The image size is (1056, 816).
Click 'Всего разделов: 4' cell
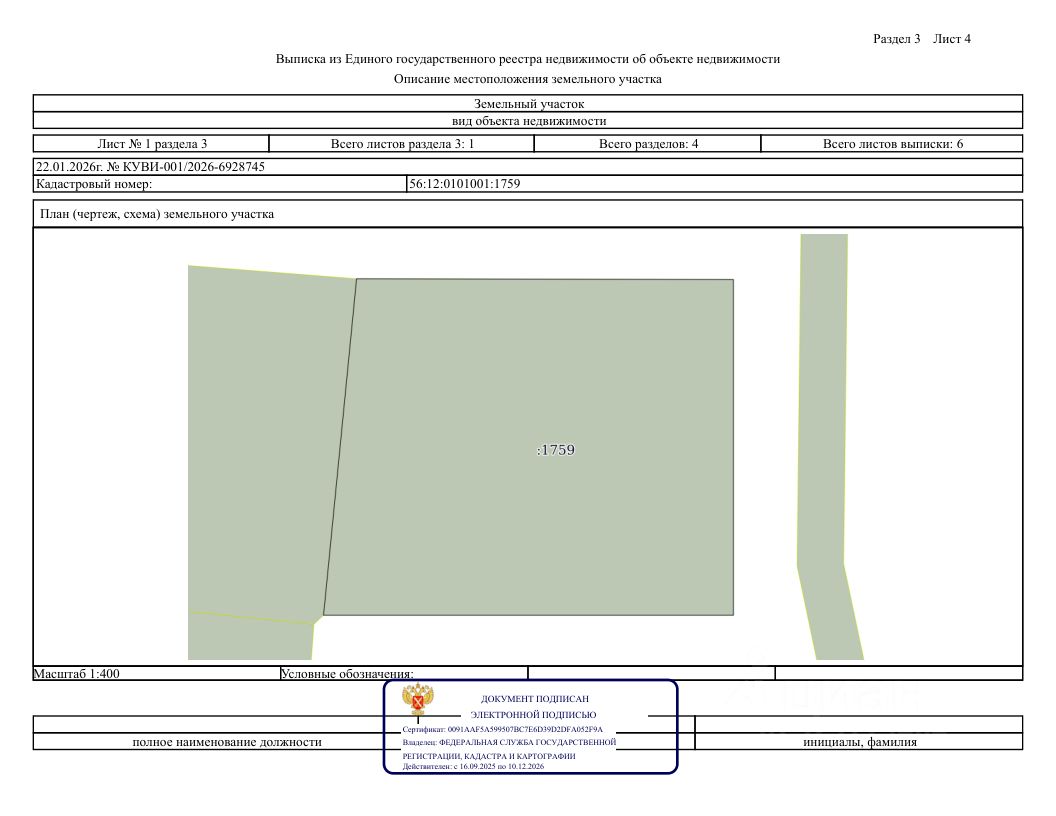(648, 143)
